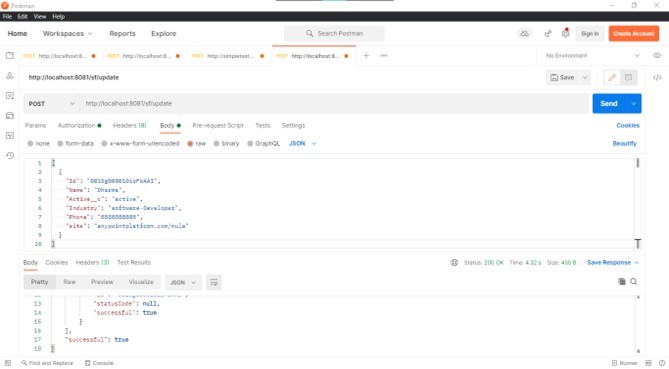Open the Console

(99, 363)
